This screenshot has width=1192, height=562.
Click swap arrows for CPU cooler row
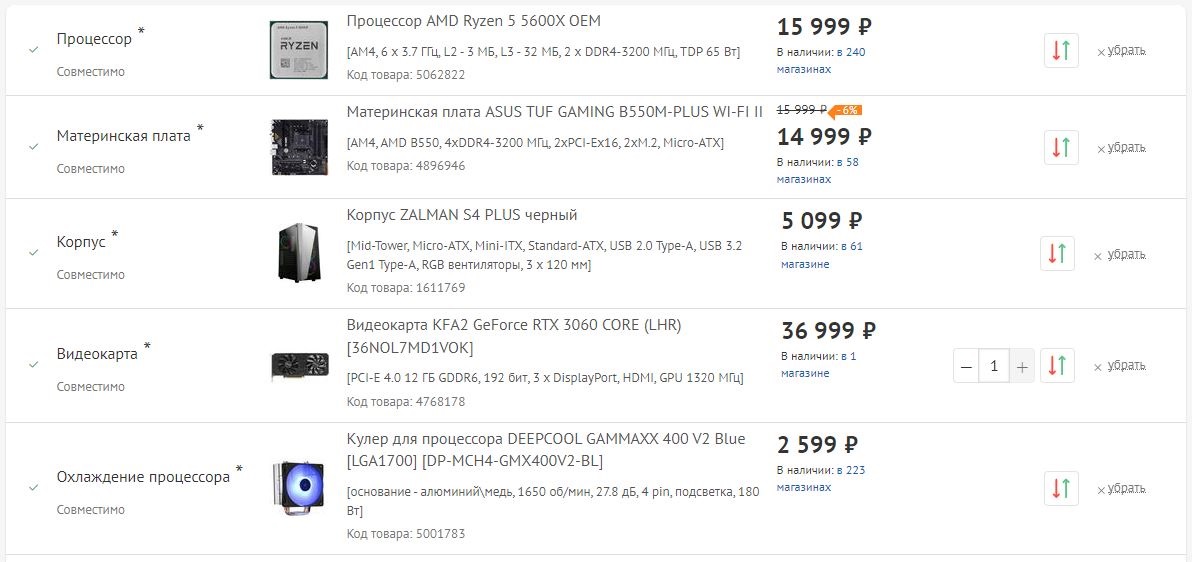point(1061,489)
